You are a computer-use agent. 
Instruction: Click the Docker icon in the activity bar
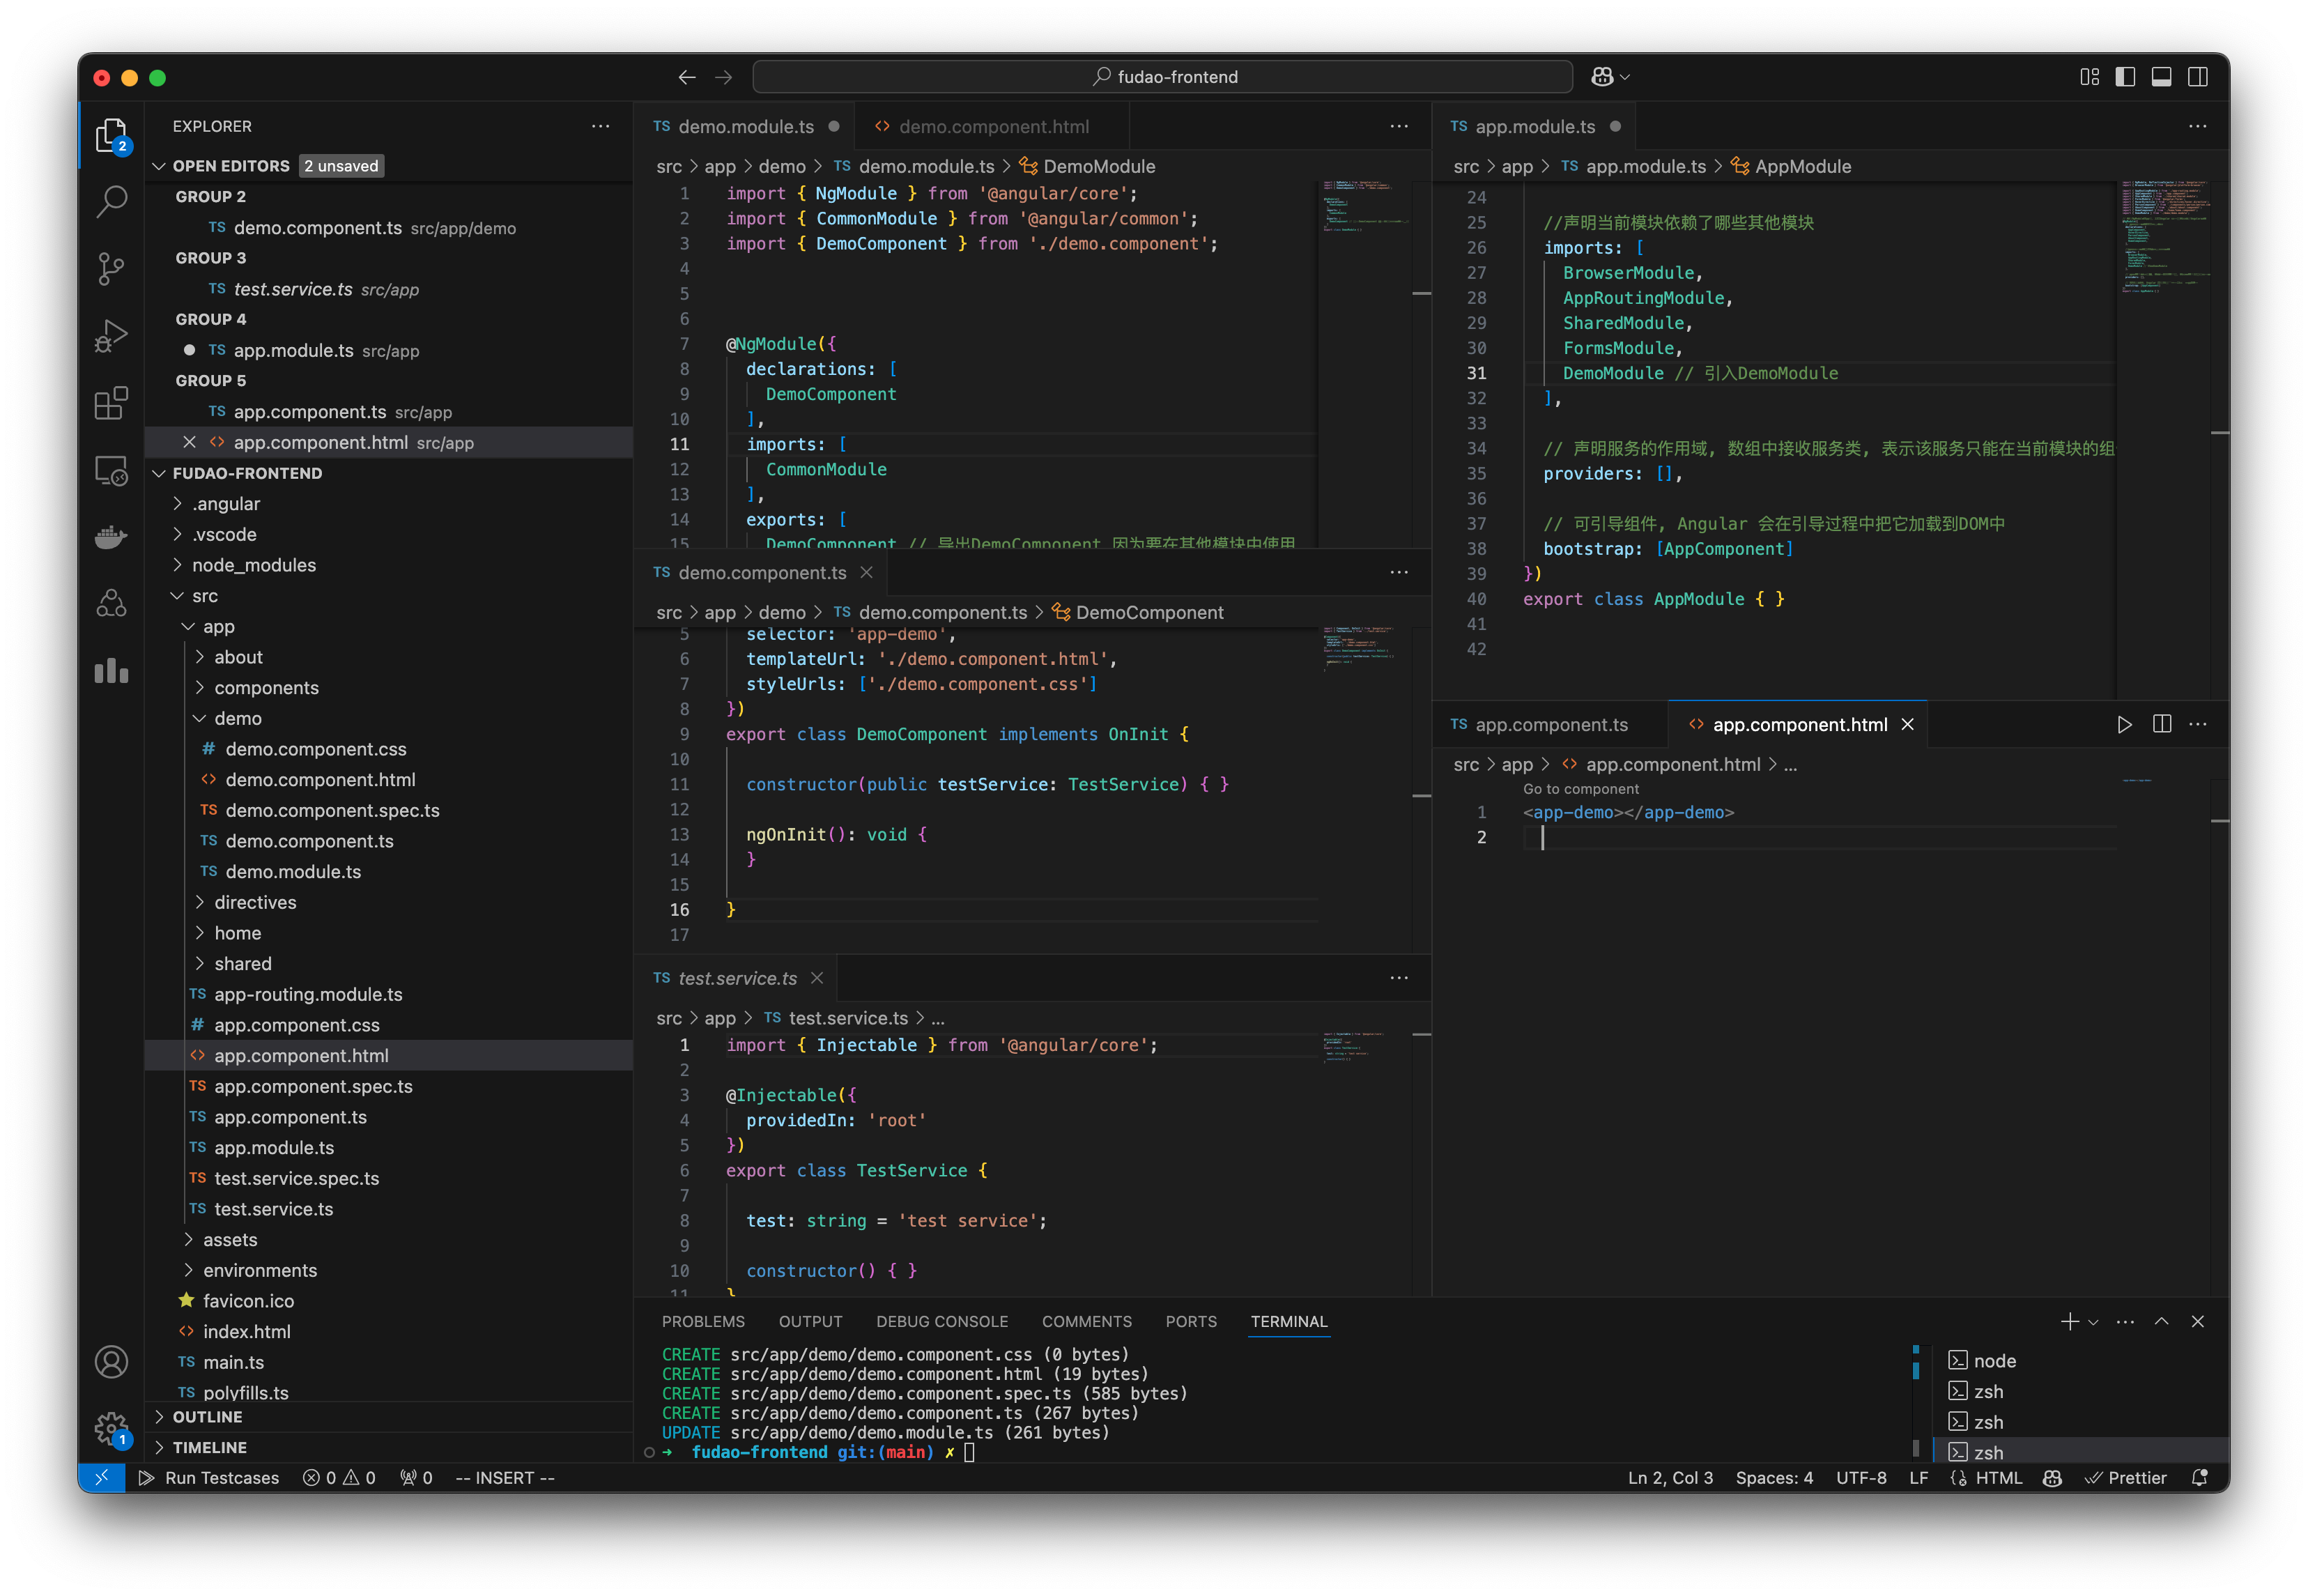[x=111, y=537]
